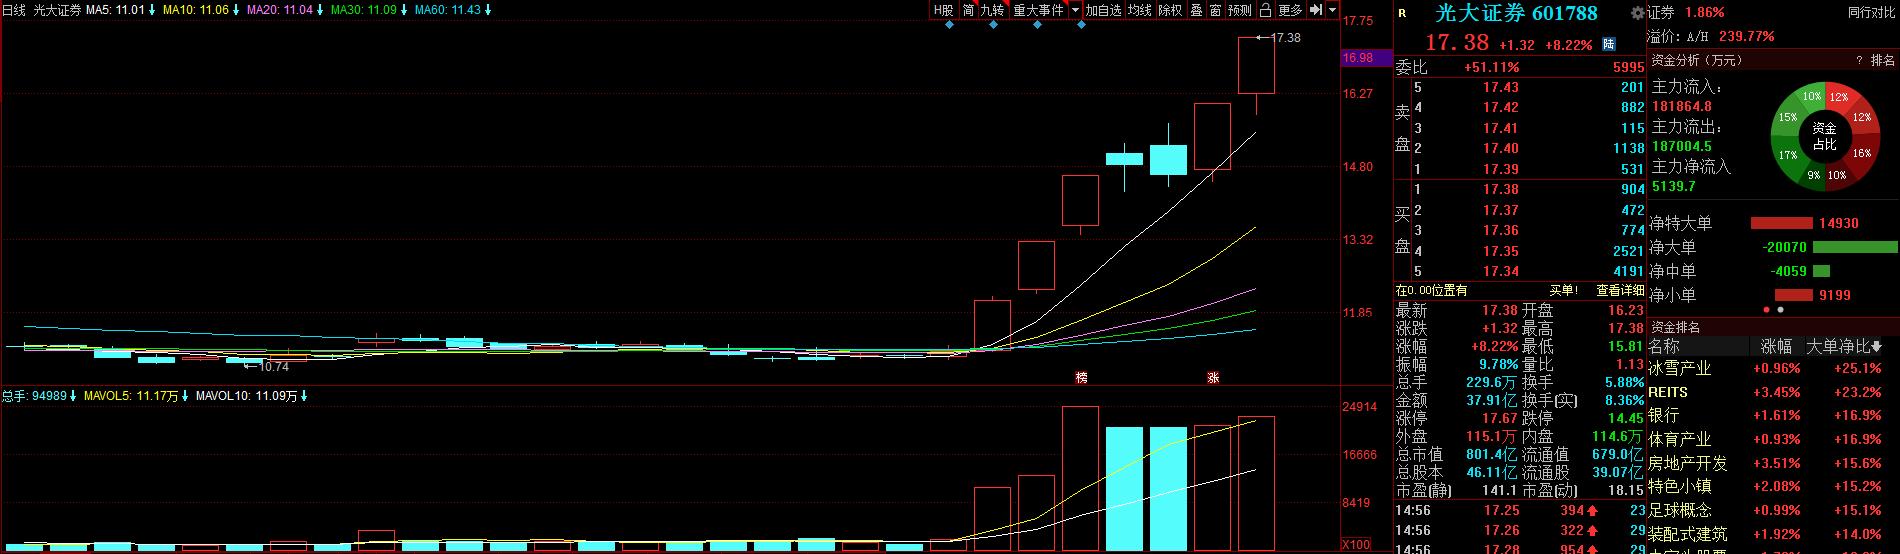
Task: Toggle 均线 moving averages
Action: [1140, 10]
